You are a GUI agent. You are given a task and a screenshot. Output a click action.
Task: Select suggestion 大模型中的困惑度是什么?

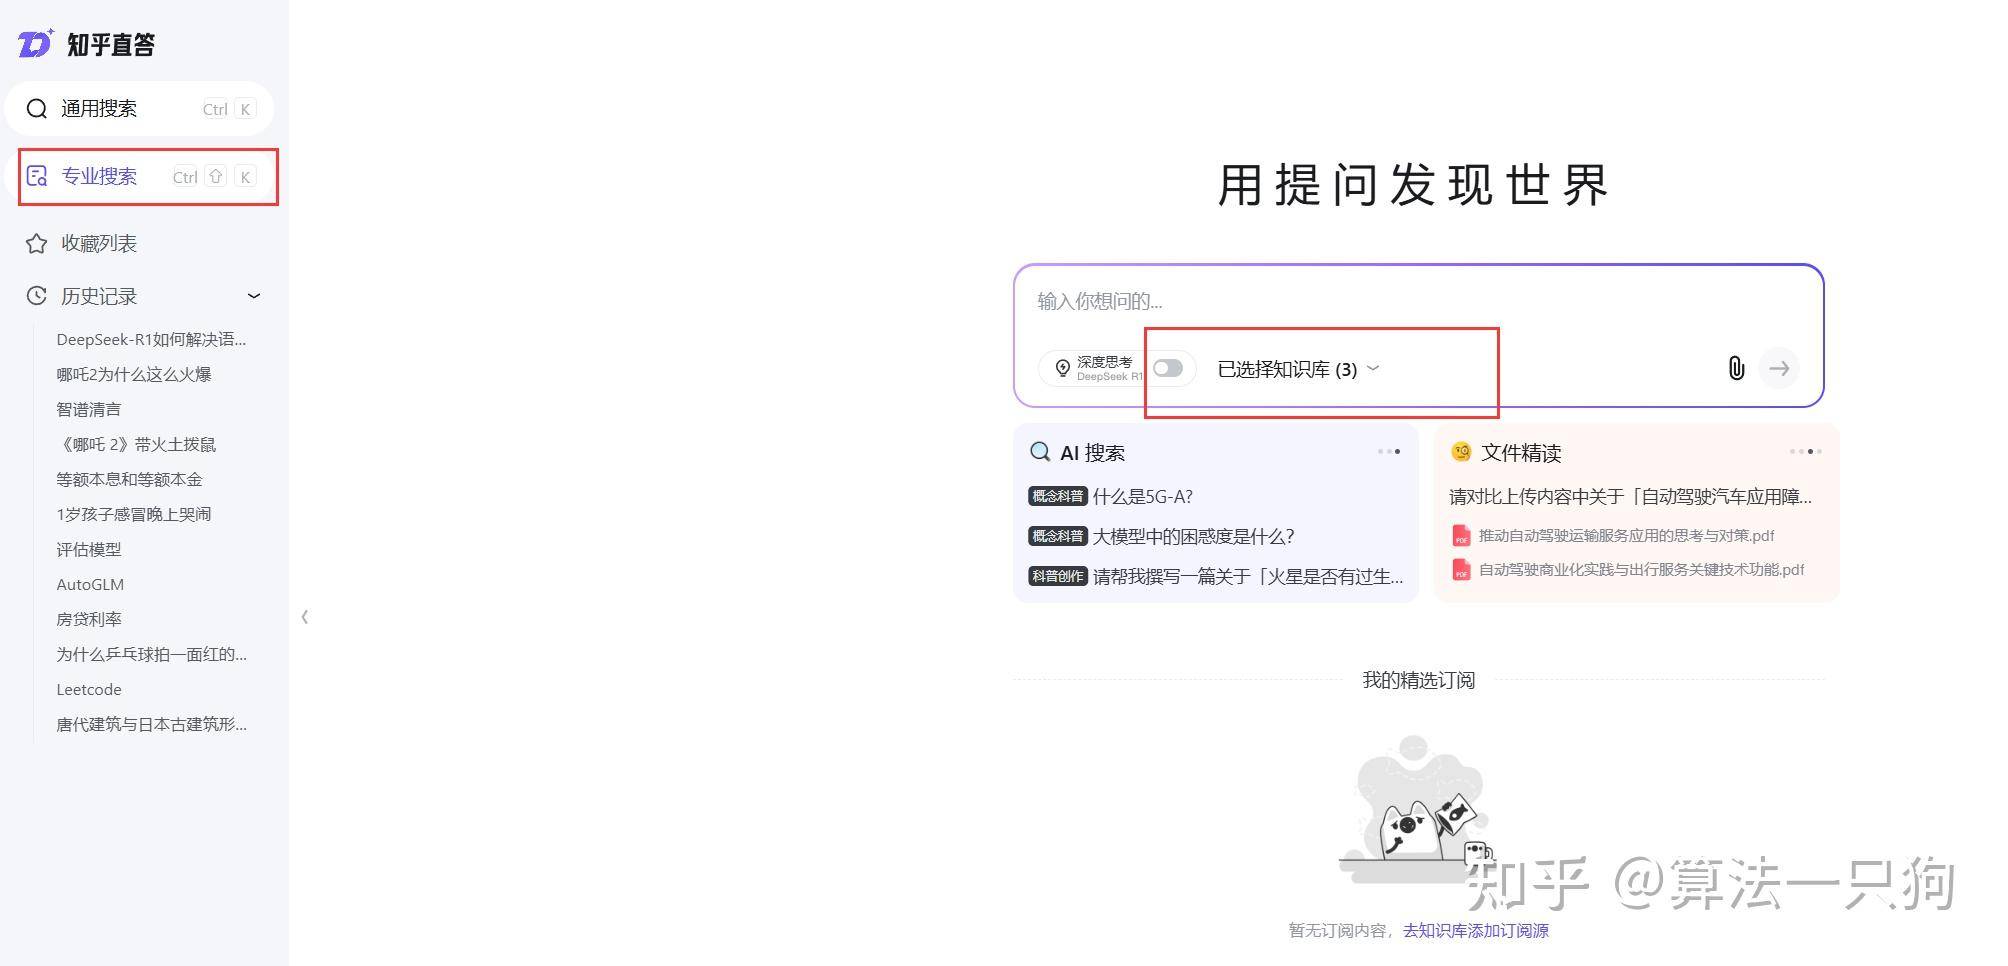1193,536
